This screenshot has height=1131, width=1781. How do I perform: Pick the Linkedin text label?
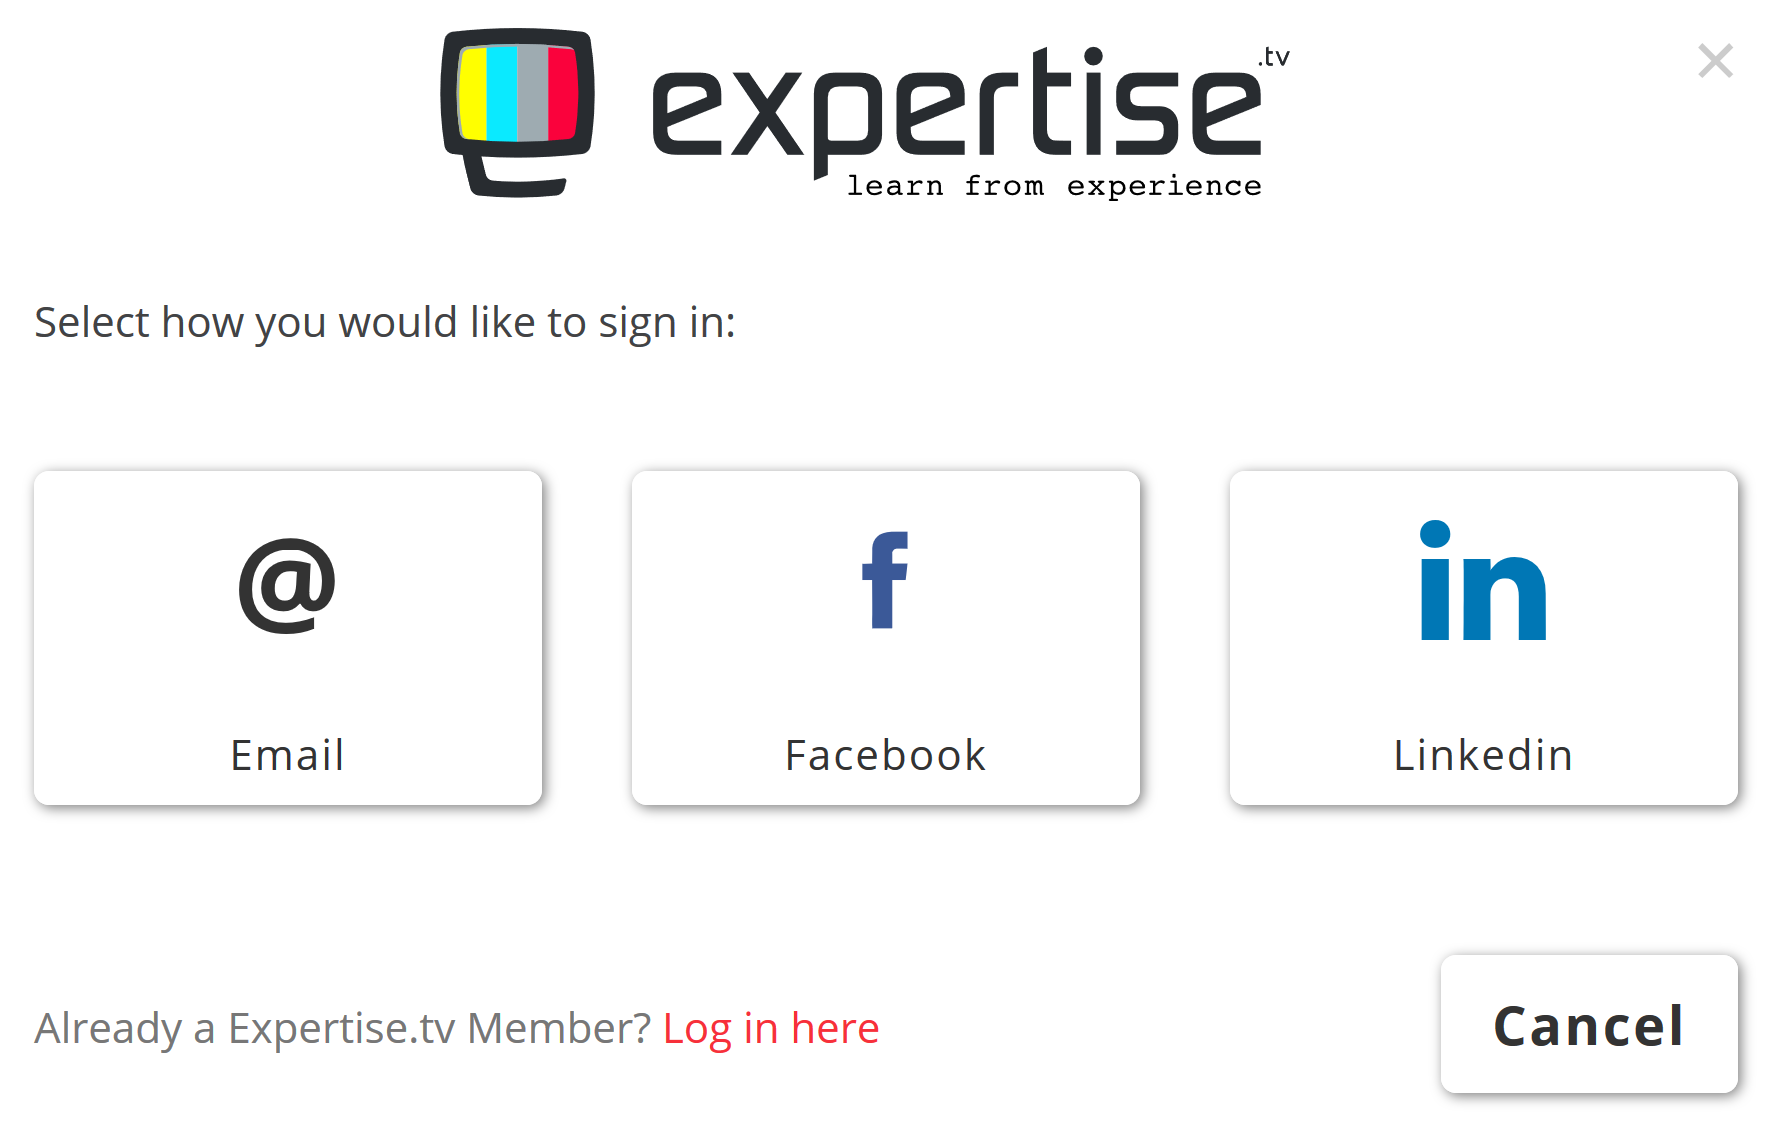(x=1483, y=755)
